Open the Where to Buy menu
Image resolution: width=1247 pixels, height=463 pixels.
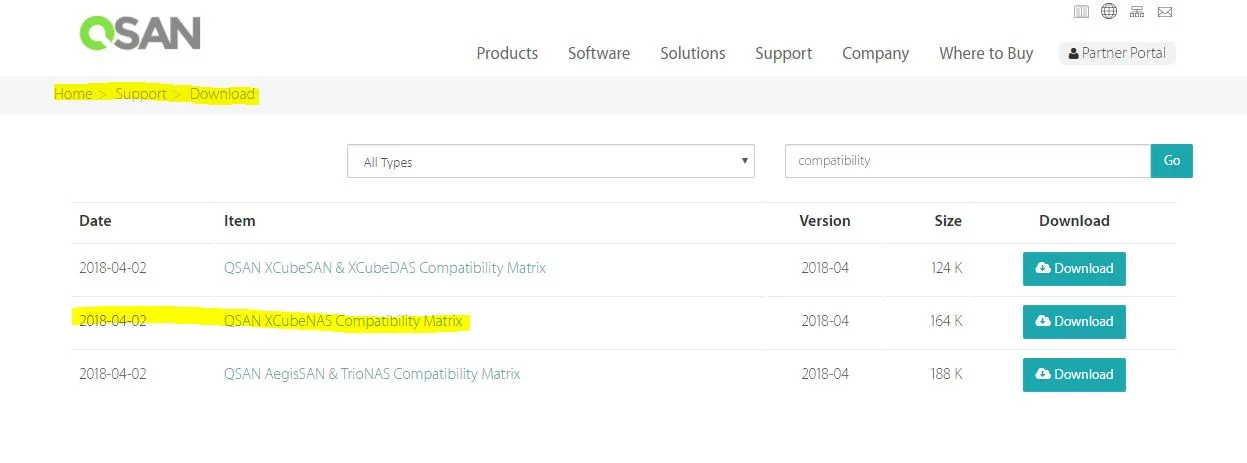coord(986,53)
